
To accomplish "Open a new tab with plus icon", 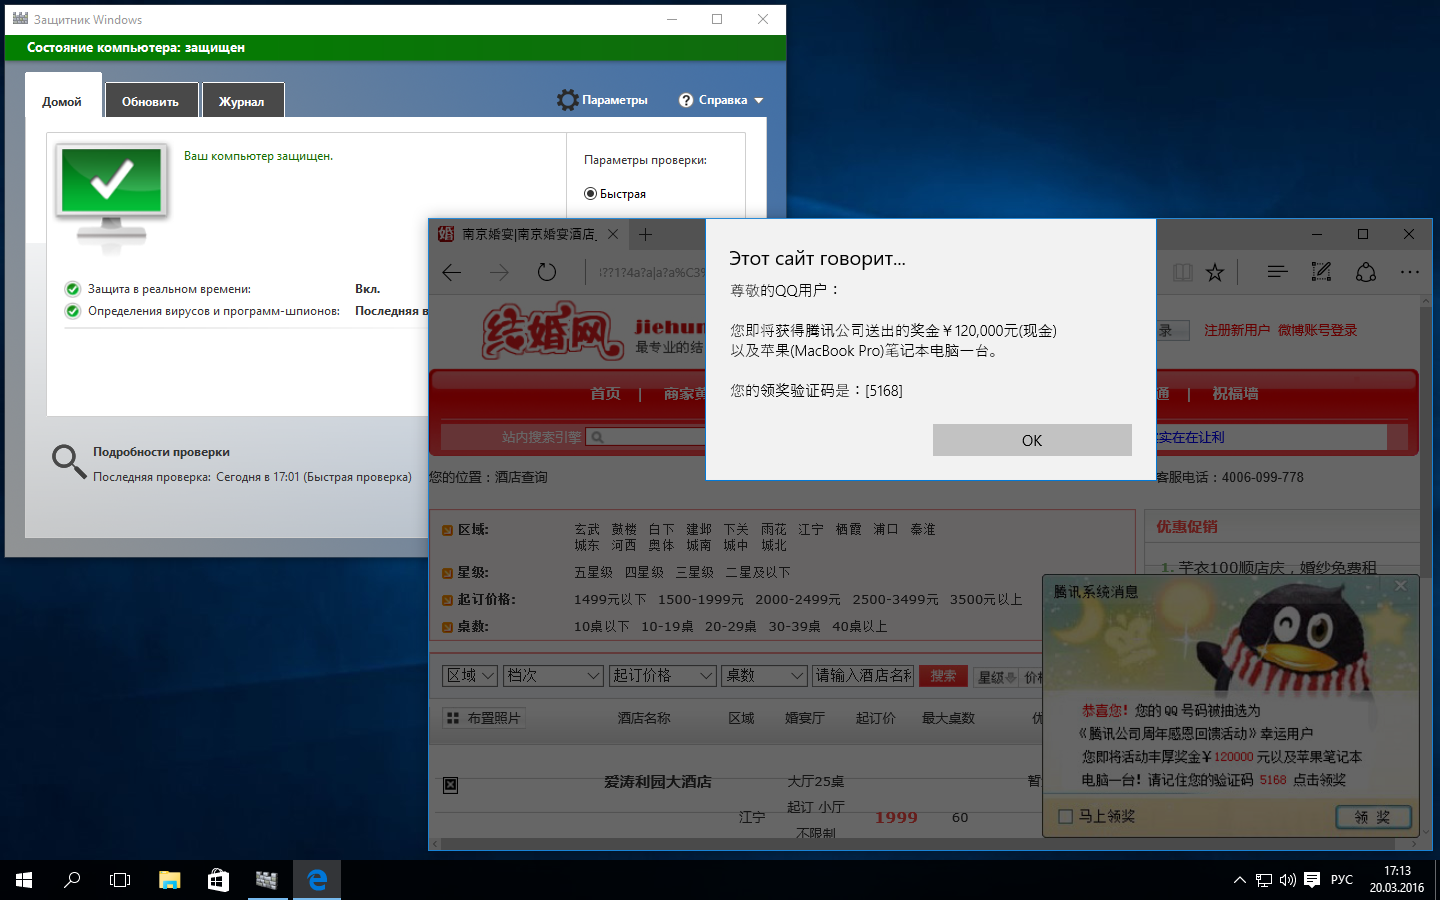I will [645, 234].
